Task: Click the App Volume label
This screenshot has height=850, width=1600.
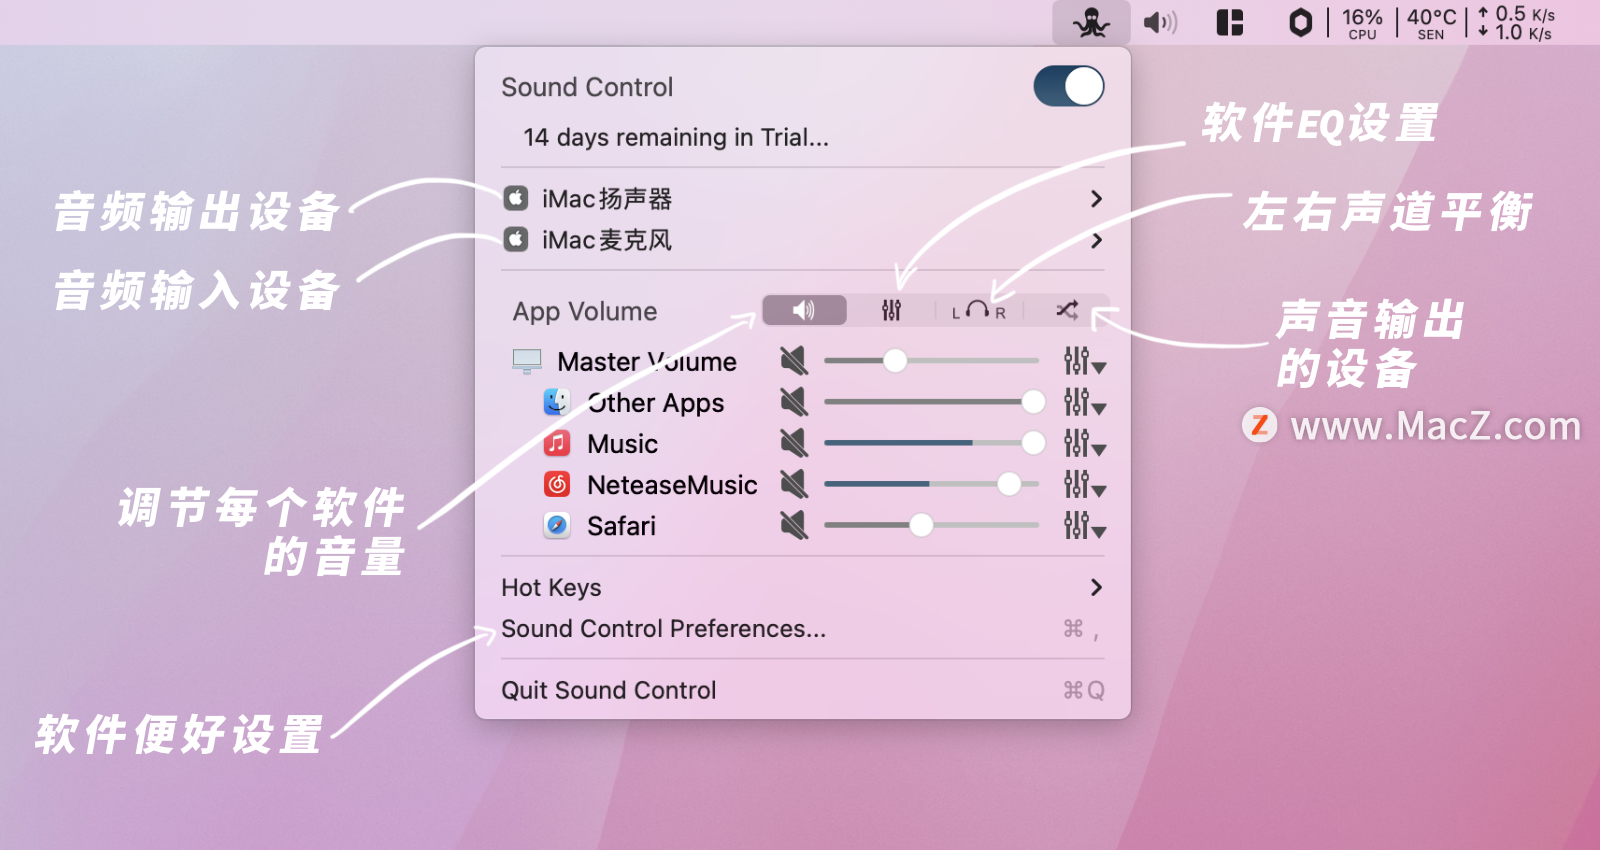Action: tap(585, 311)
